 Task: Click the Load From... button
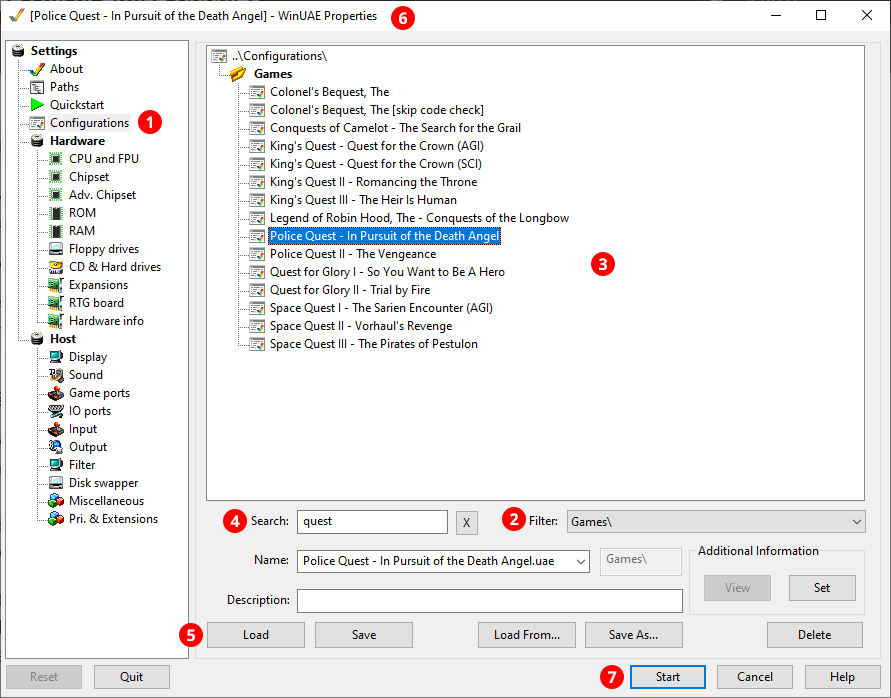(527, 635)
